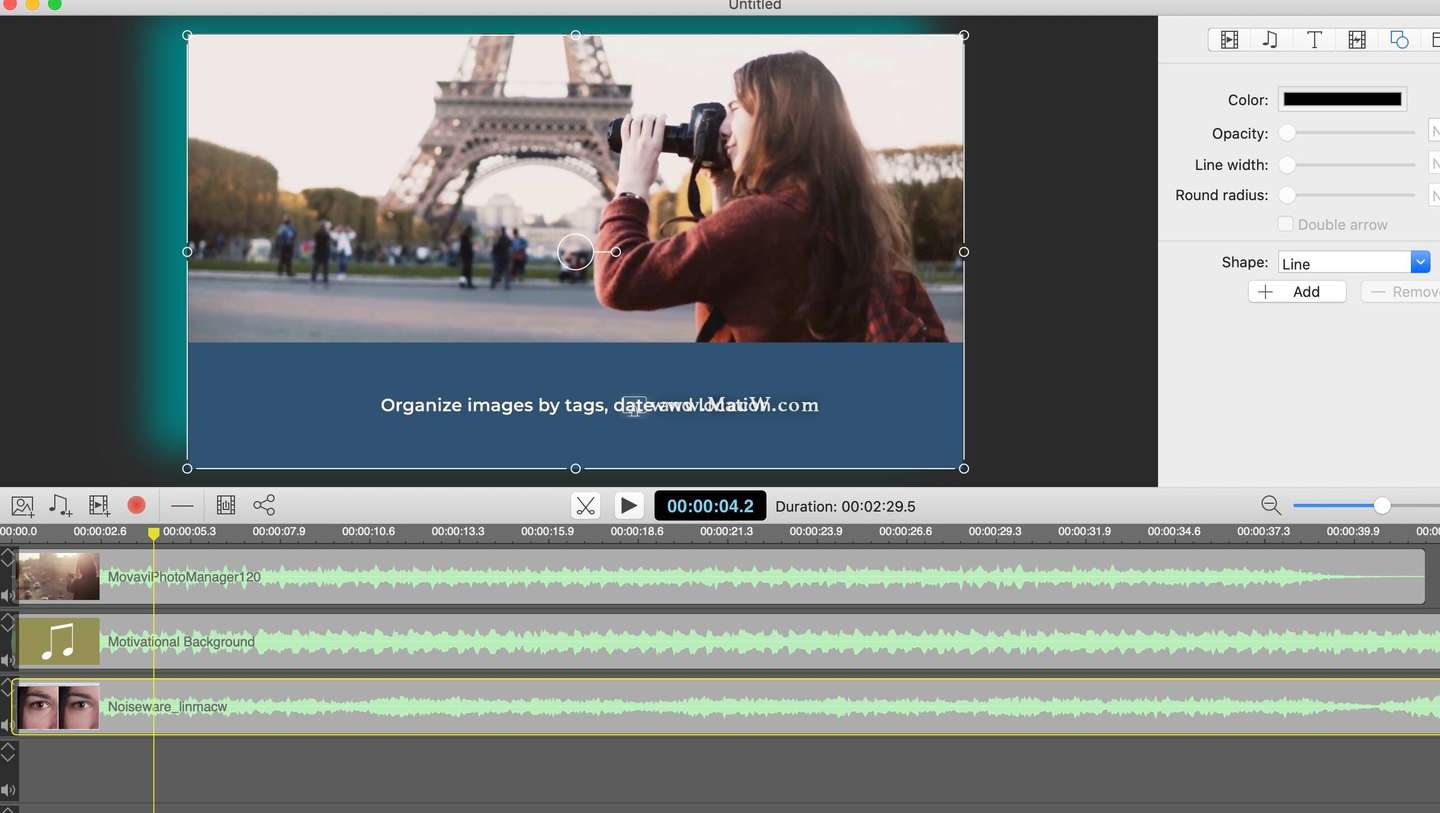Click the zoom out magnifier icon
The width and height of the screenshot is (1440, 813).
[1271, 506]
